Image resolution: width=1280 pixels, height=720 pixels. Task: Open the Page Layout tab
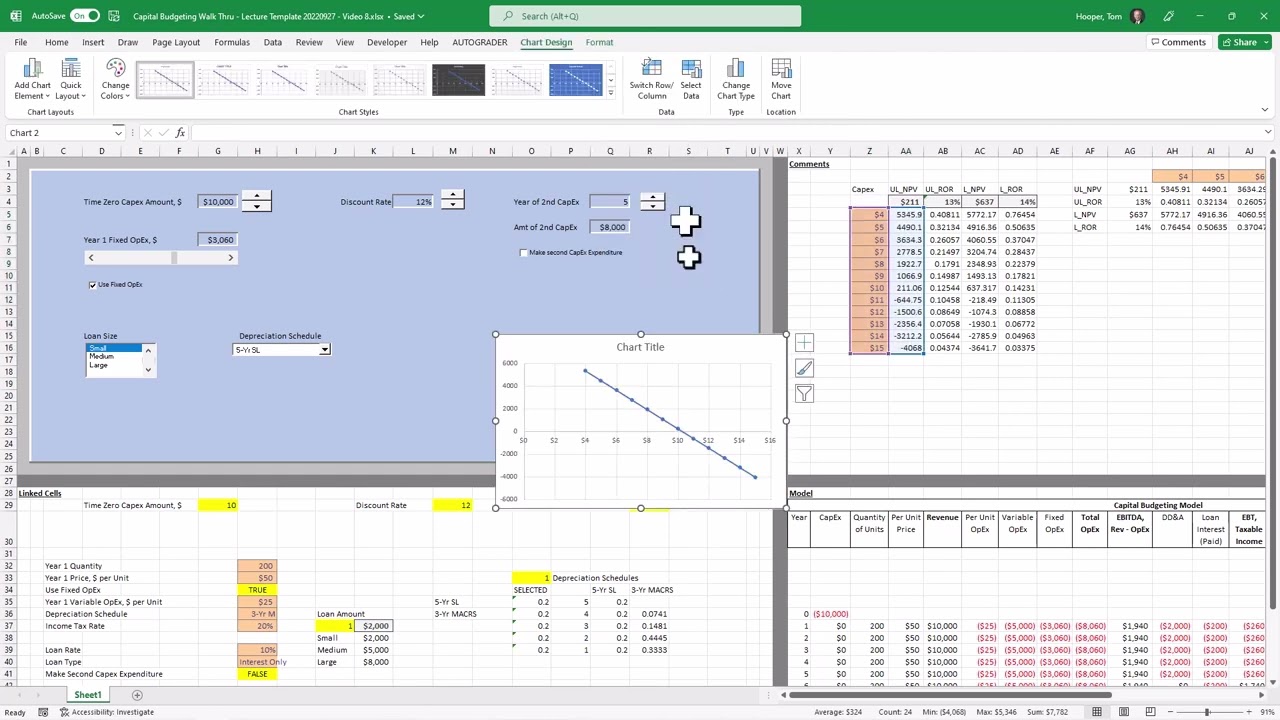pos(176,42)
